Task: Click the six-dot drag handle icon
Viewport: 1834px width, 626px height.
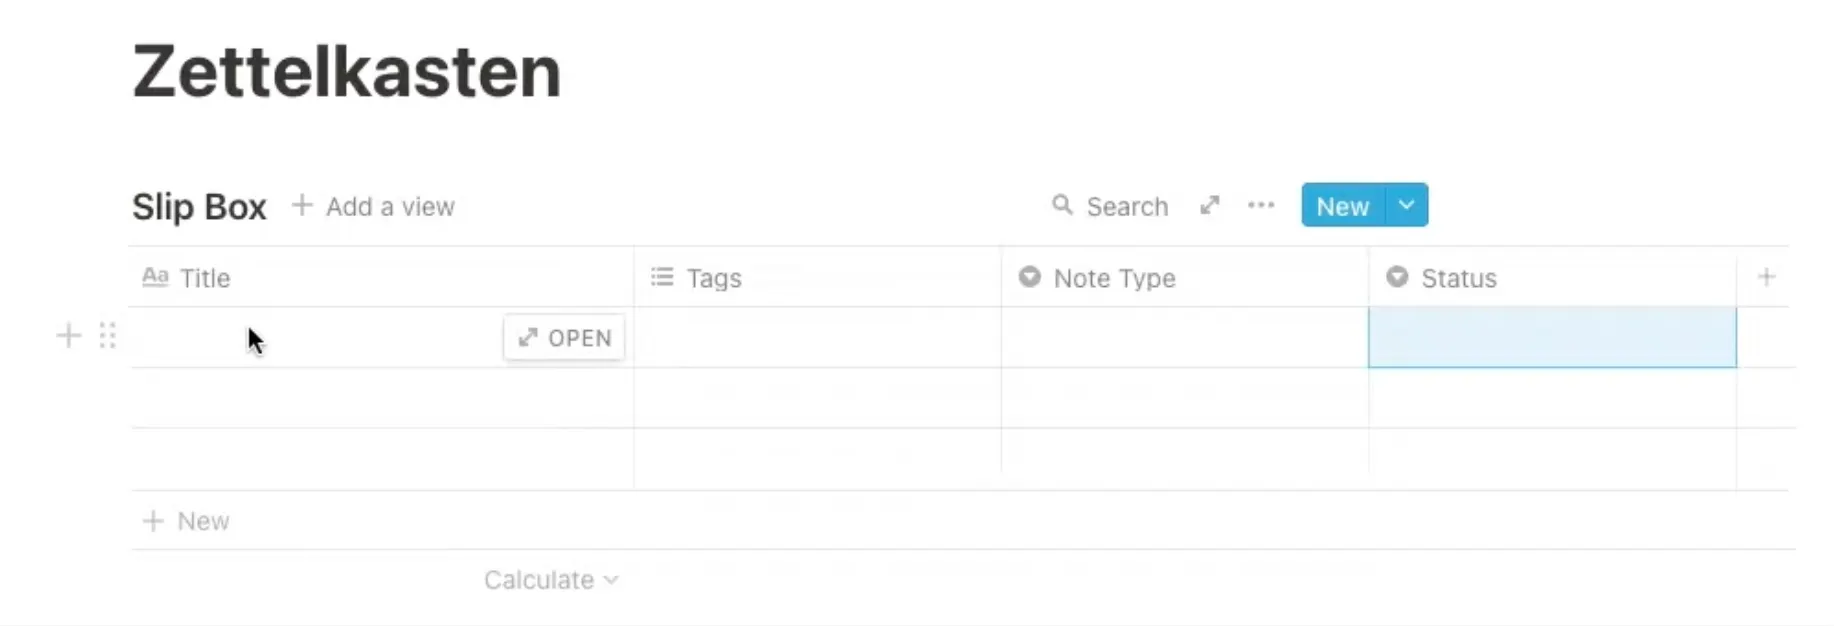Action: click(x=108, y=336)
